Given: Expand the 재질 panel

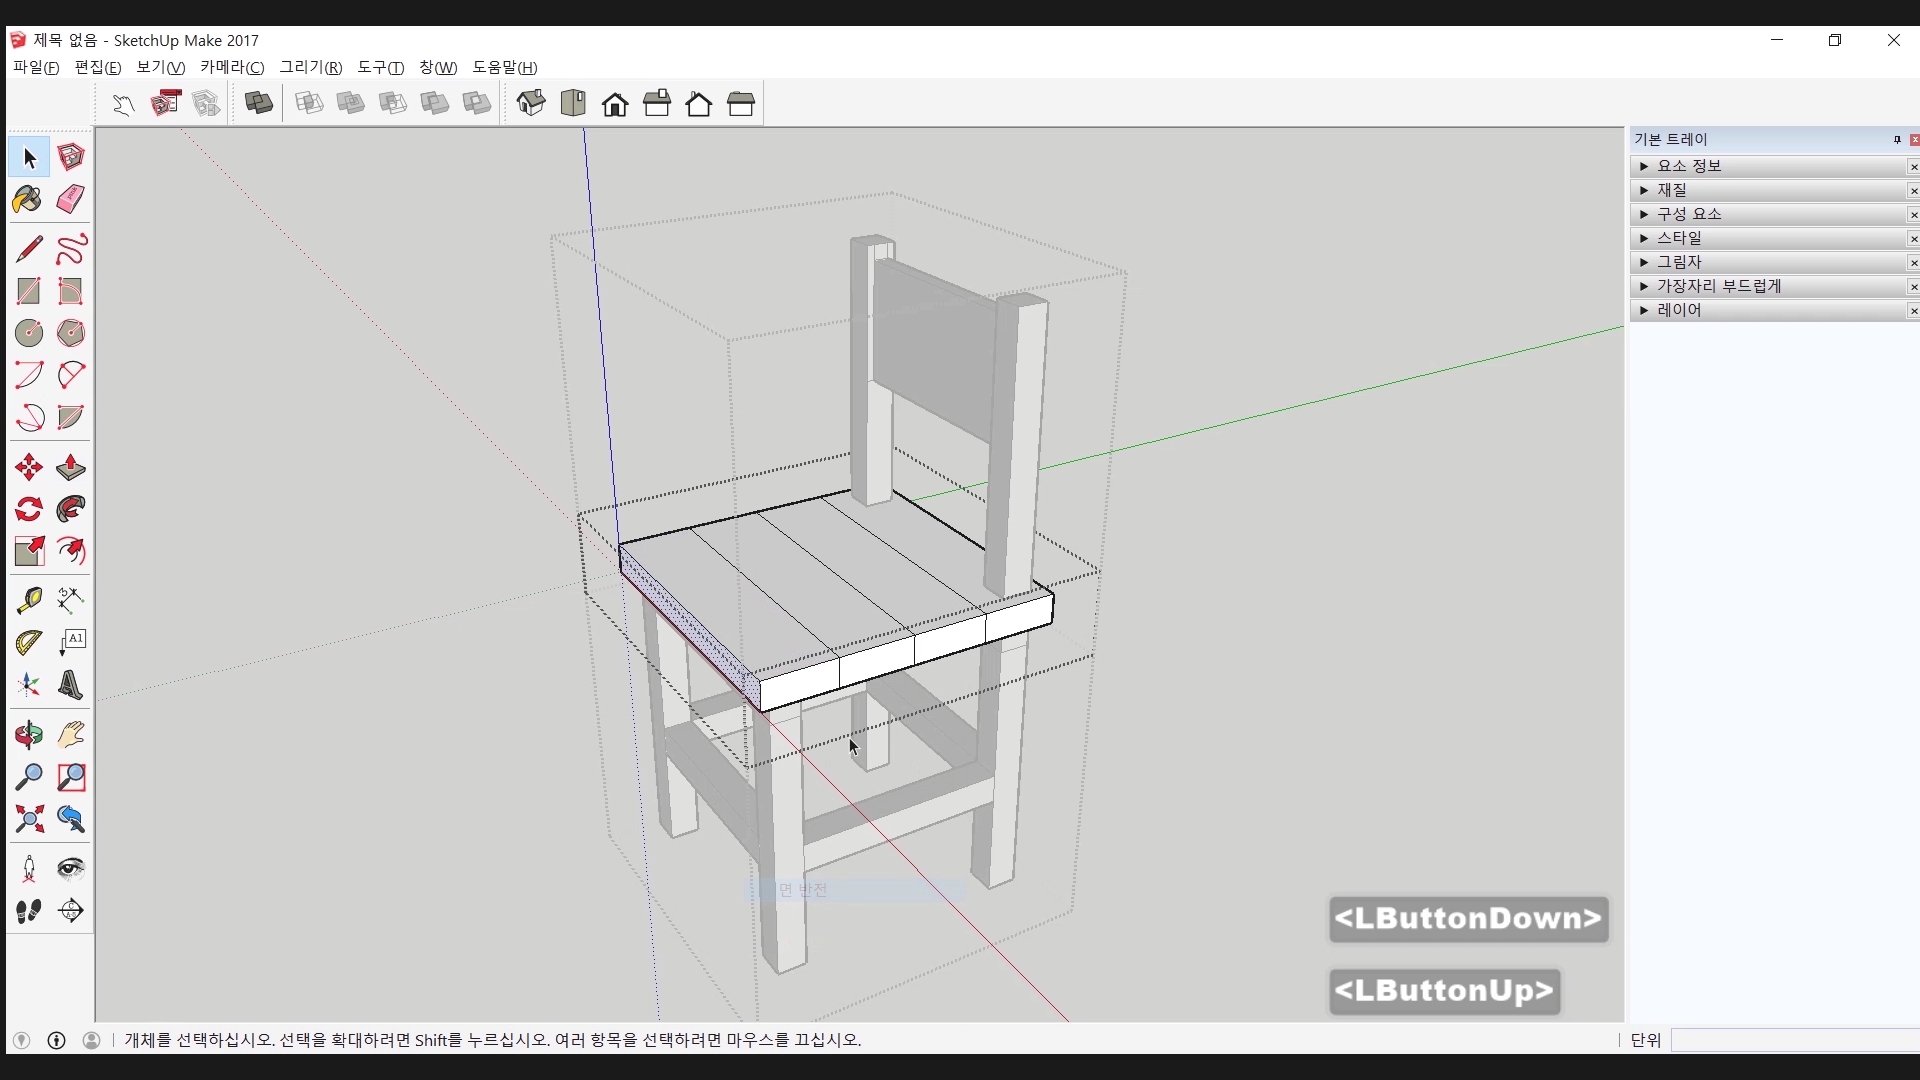Looking at the screenshot, I should [1644, 190].
